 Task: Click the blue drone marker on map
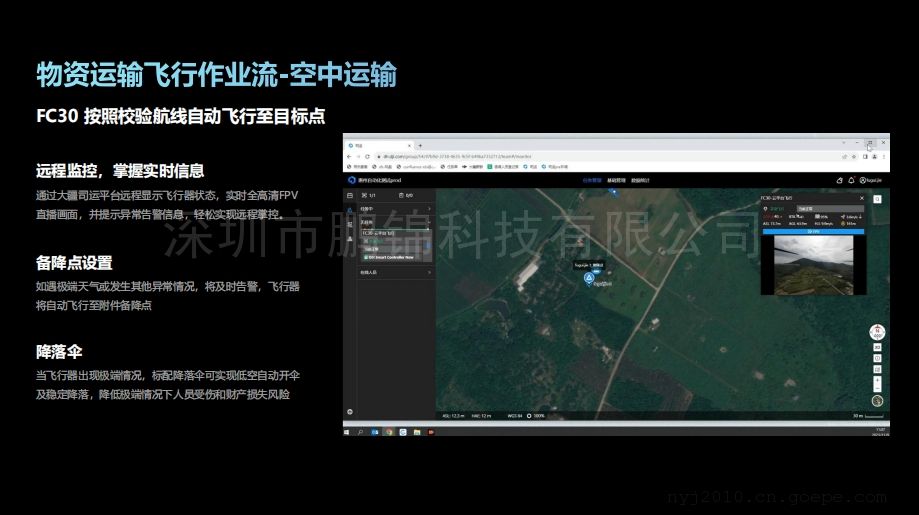[590, 280]
